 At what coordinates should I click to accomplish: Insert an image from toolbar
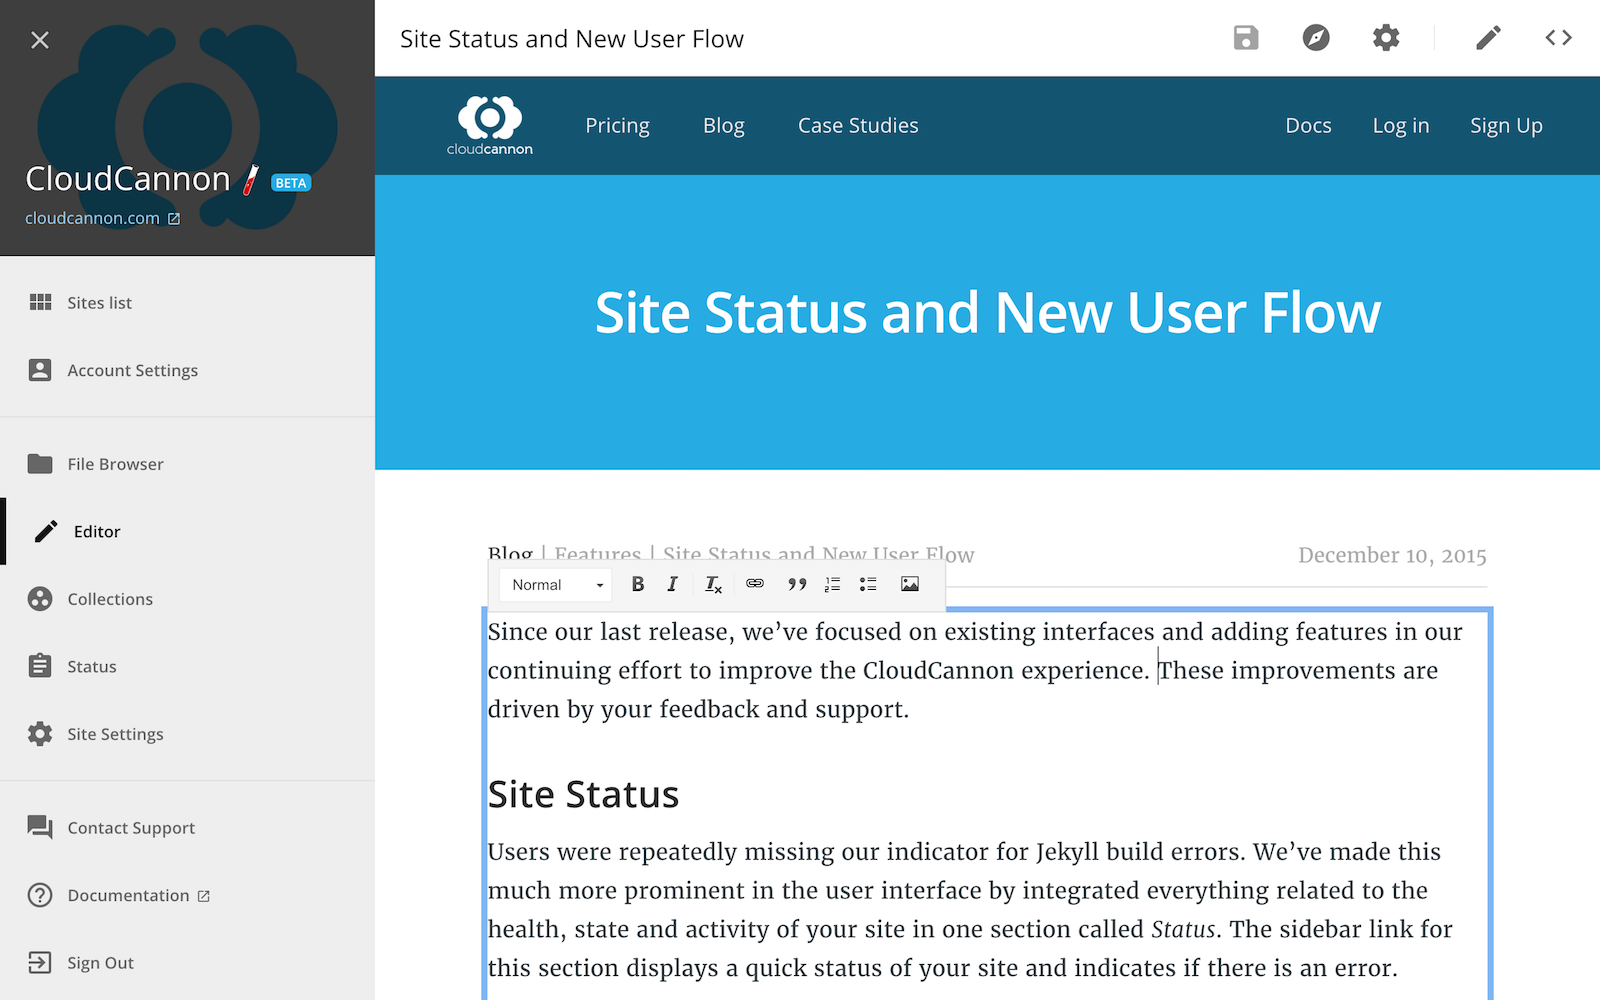pyautogui.click(x=909, y=584)
